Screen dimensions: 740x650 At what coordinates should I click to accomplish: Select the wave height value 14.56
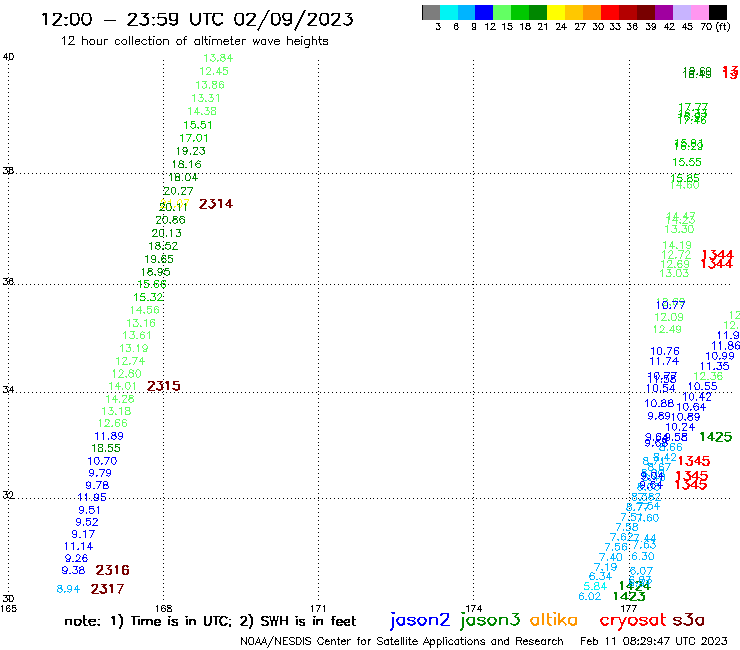(x=145, y=310)
